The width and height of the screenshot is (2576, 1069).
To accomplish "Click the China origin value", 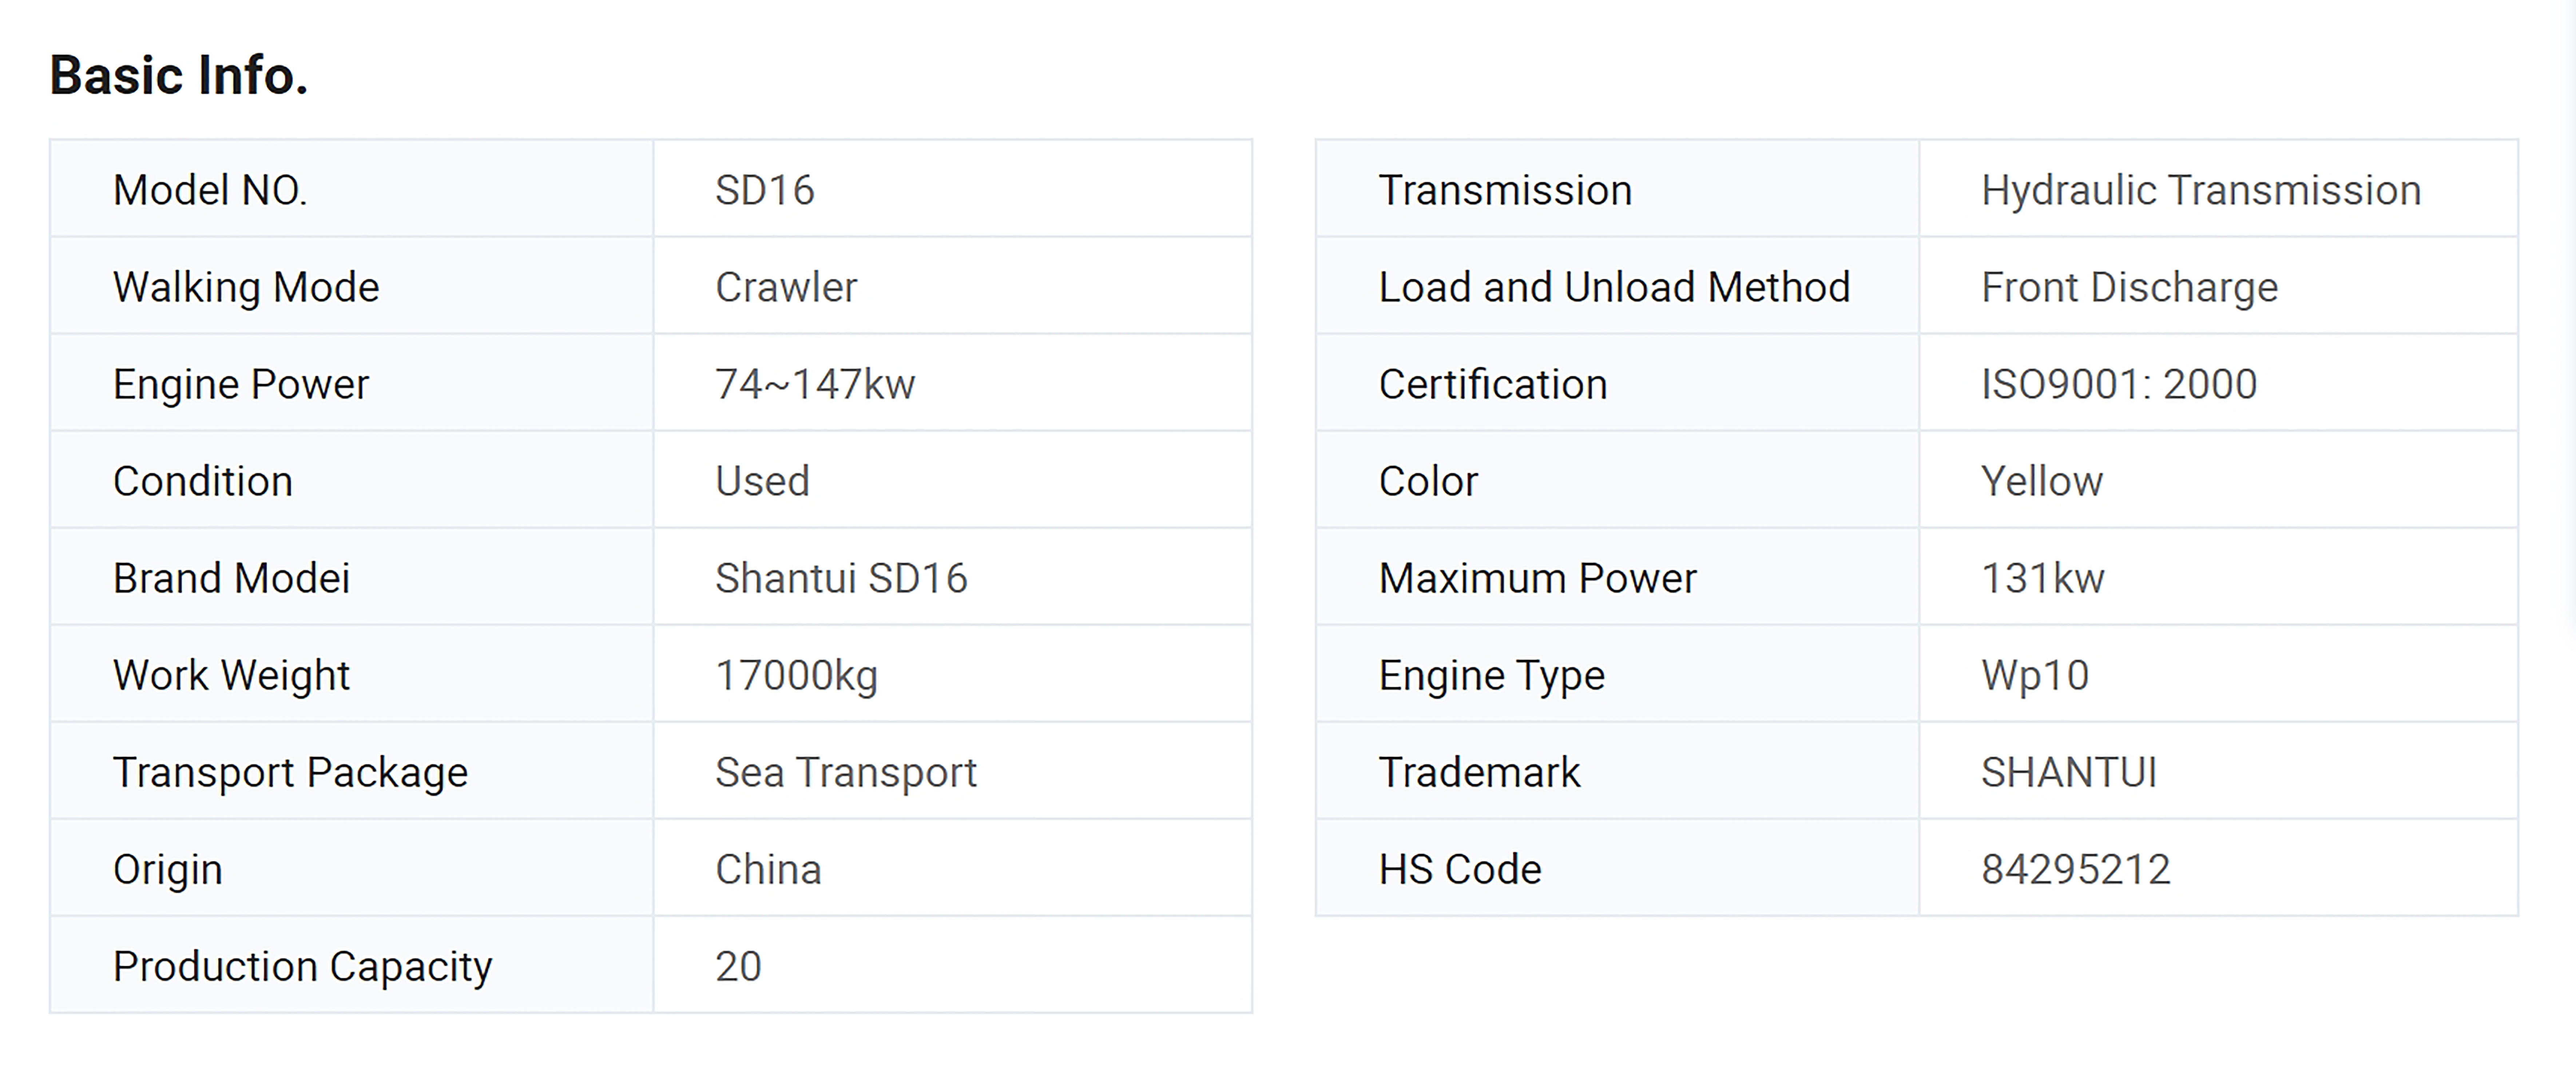I will tap(768, 869).
